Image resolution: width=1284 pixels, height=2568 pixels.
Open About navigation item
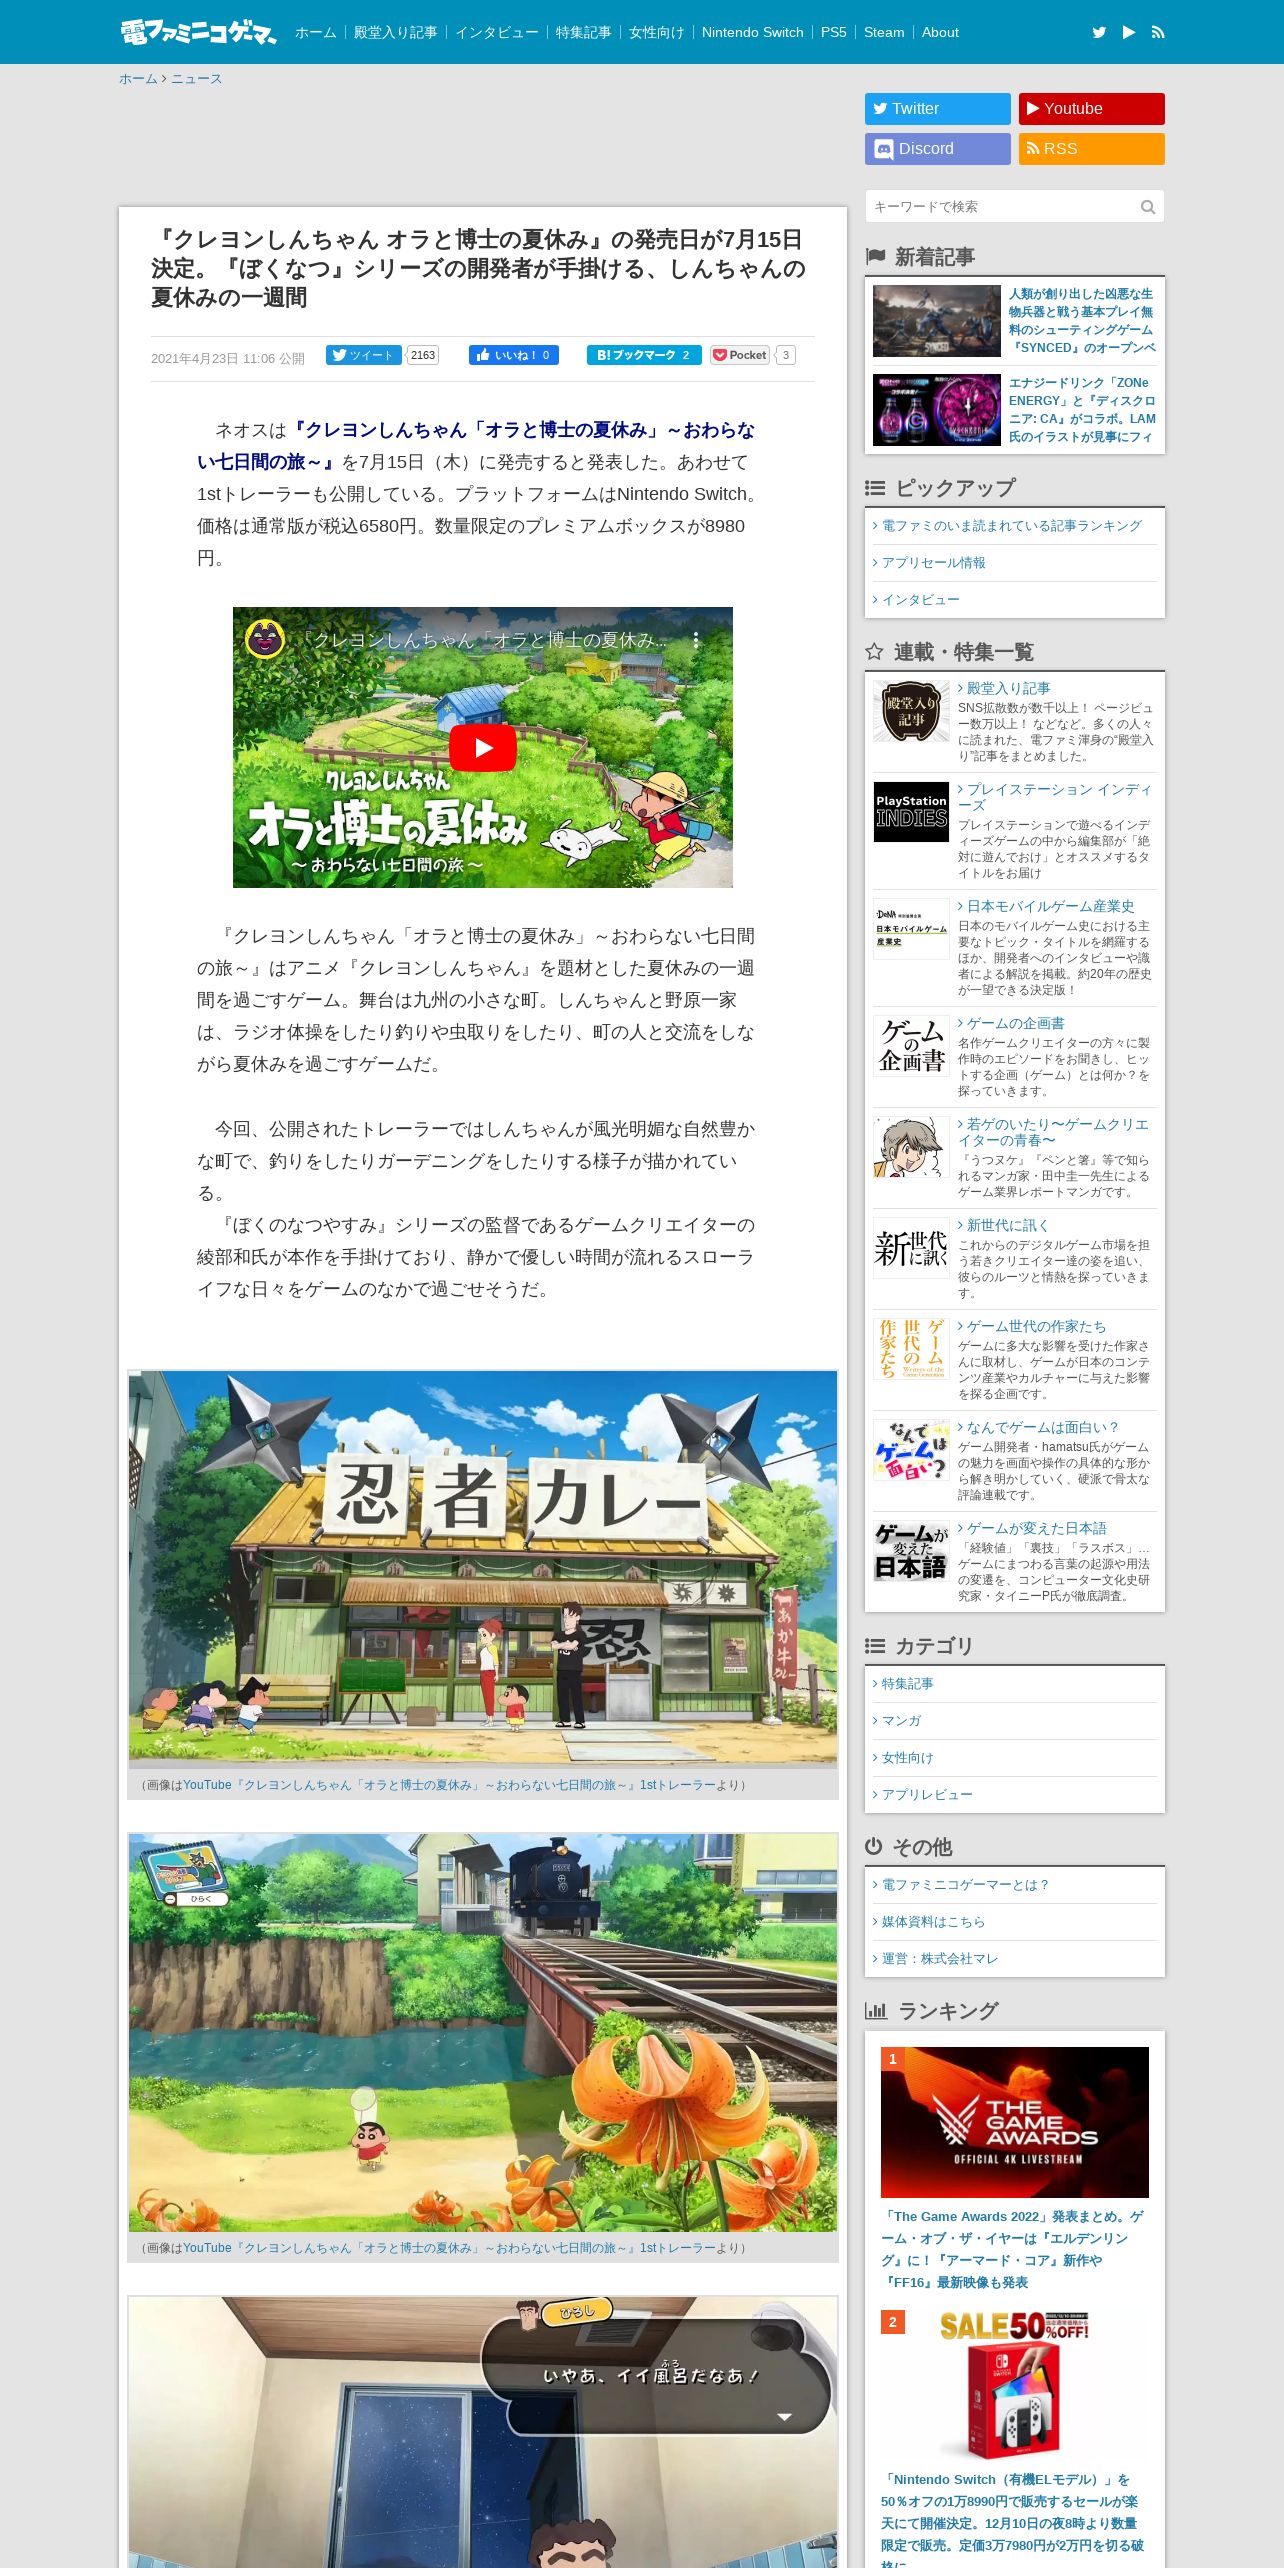940,32
